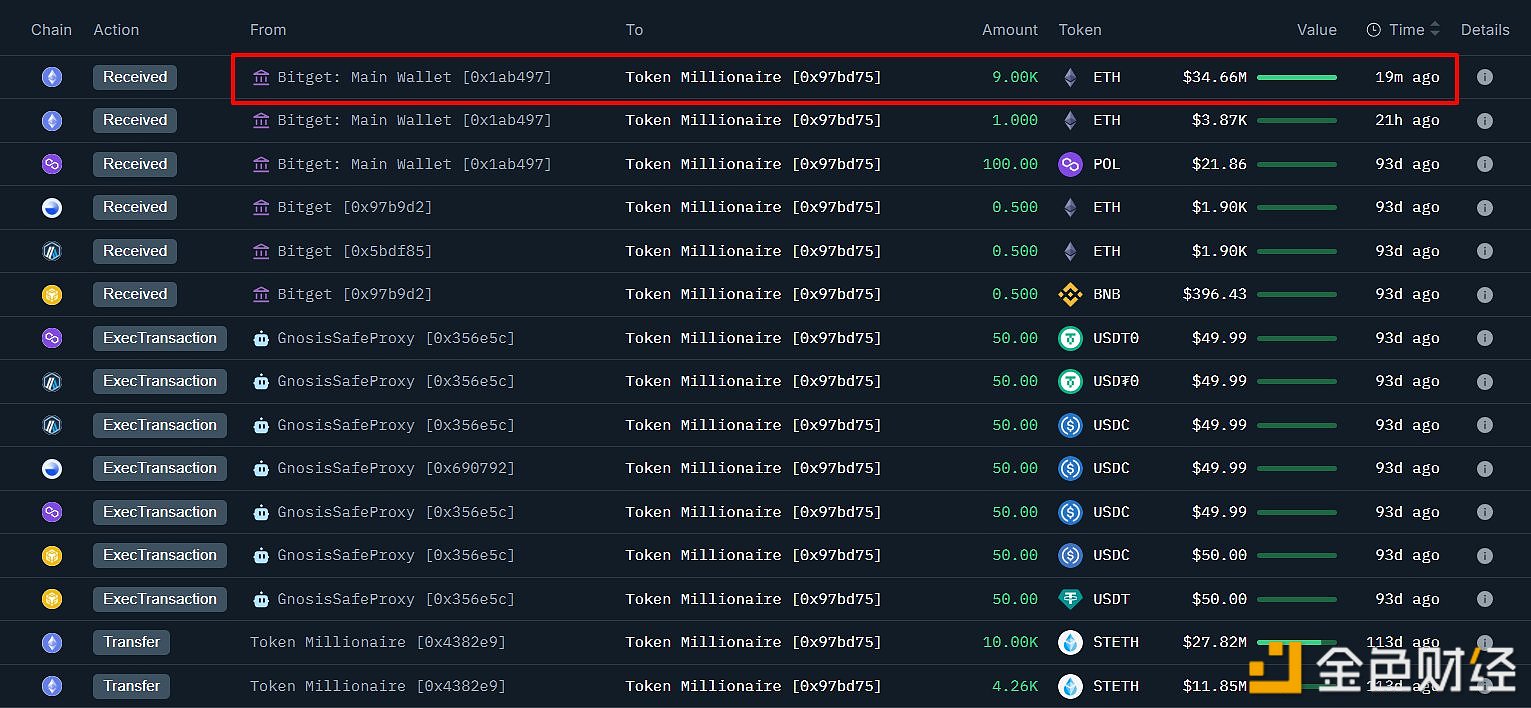1531x708 pixels.
Task: Click the Arbitrum chain icon on the 0.500 ETH row
Action: (x=52, y=251)
